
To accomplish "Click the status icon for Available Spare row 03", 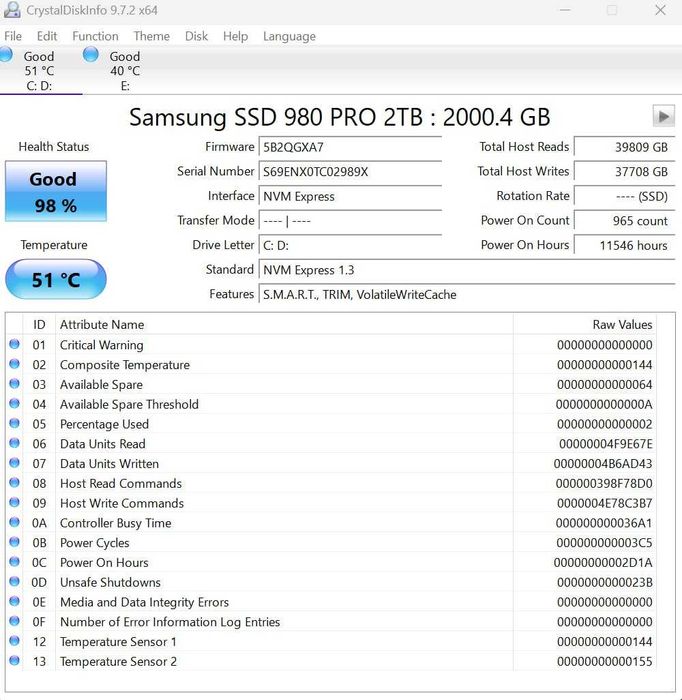I will pos(14,383).
